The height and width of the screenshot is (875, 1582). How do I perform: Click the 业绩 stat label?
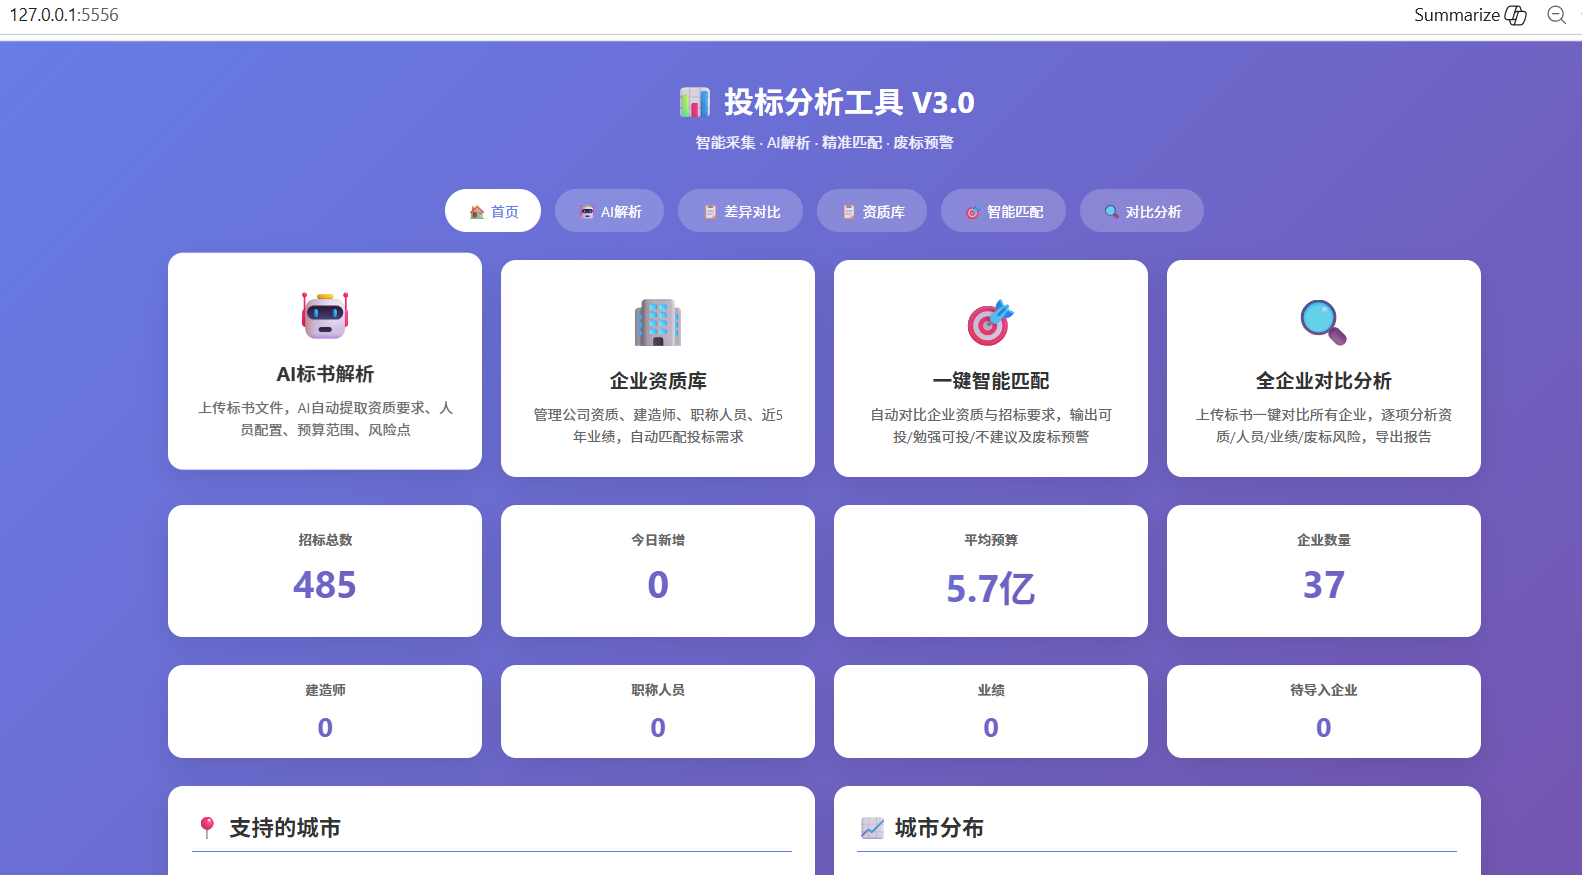(x=991, y=690)
